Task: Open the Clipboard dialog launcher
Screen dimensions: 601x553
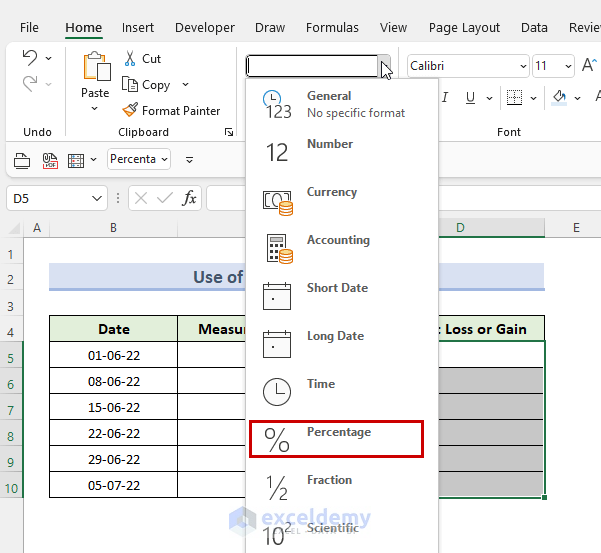Action: [x=229, y=132]
